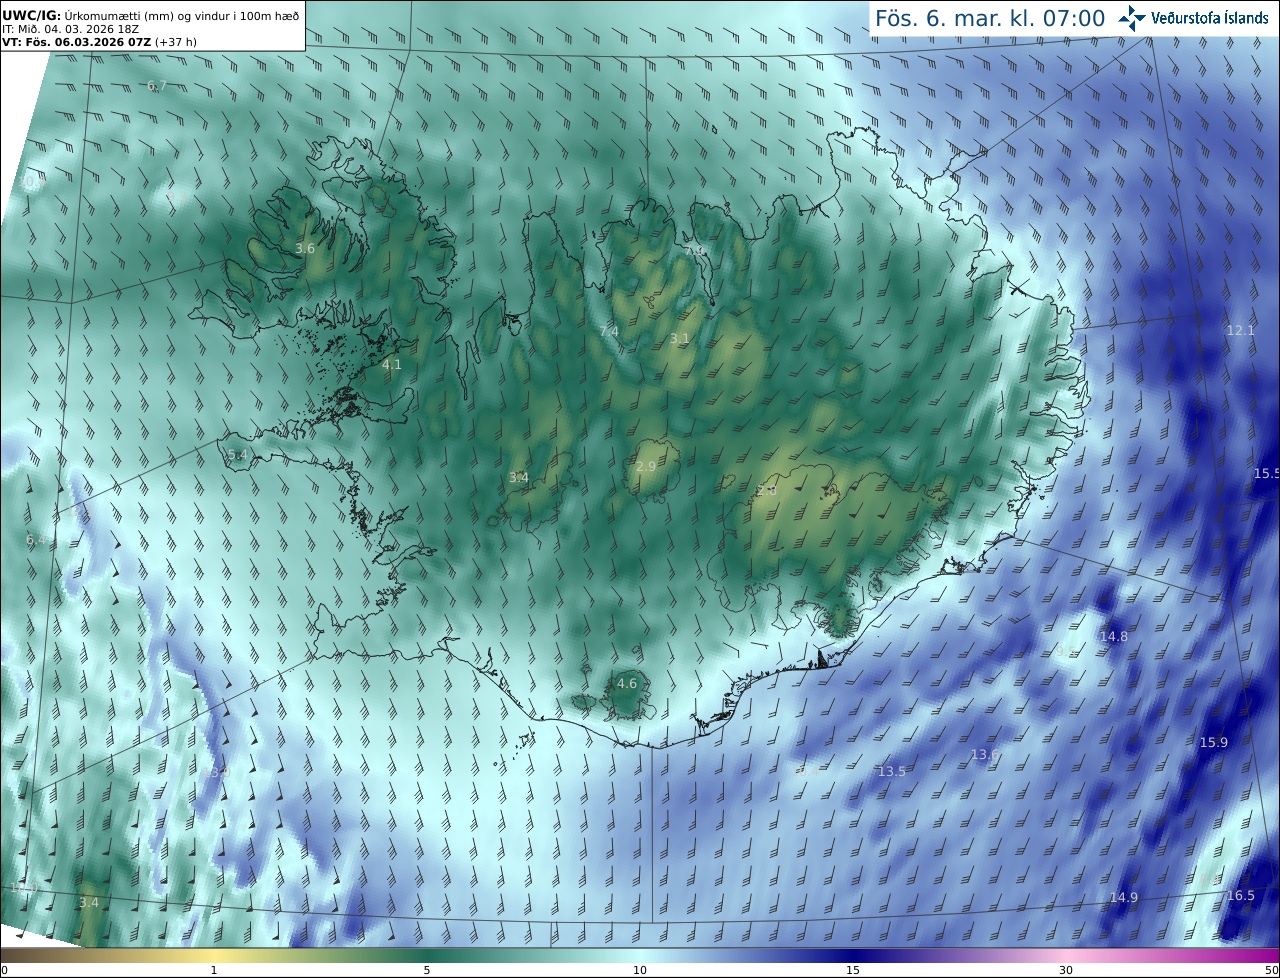
Task: Click the 16.5 value label on the map
Action: tap(1240, 896)
